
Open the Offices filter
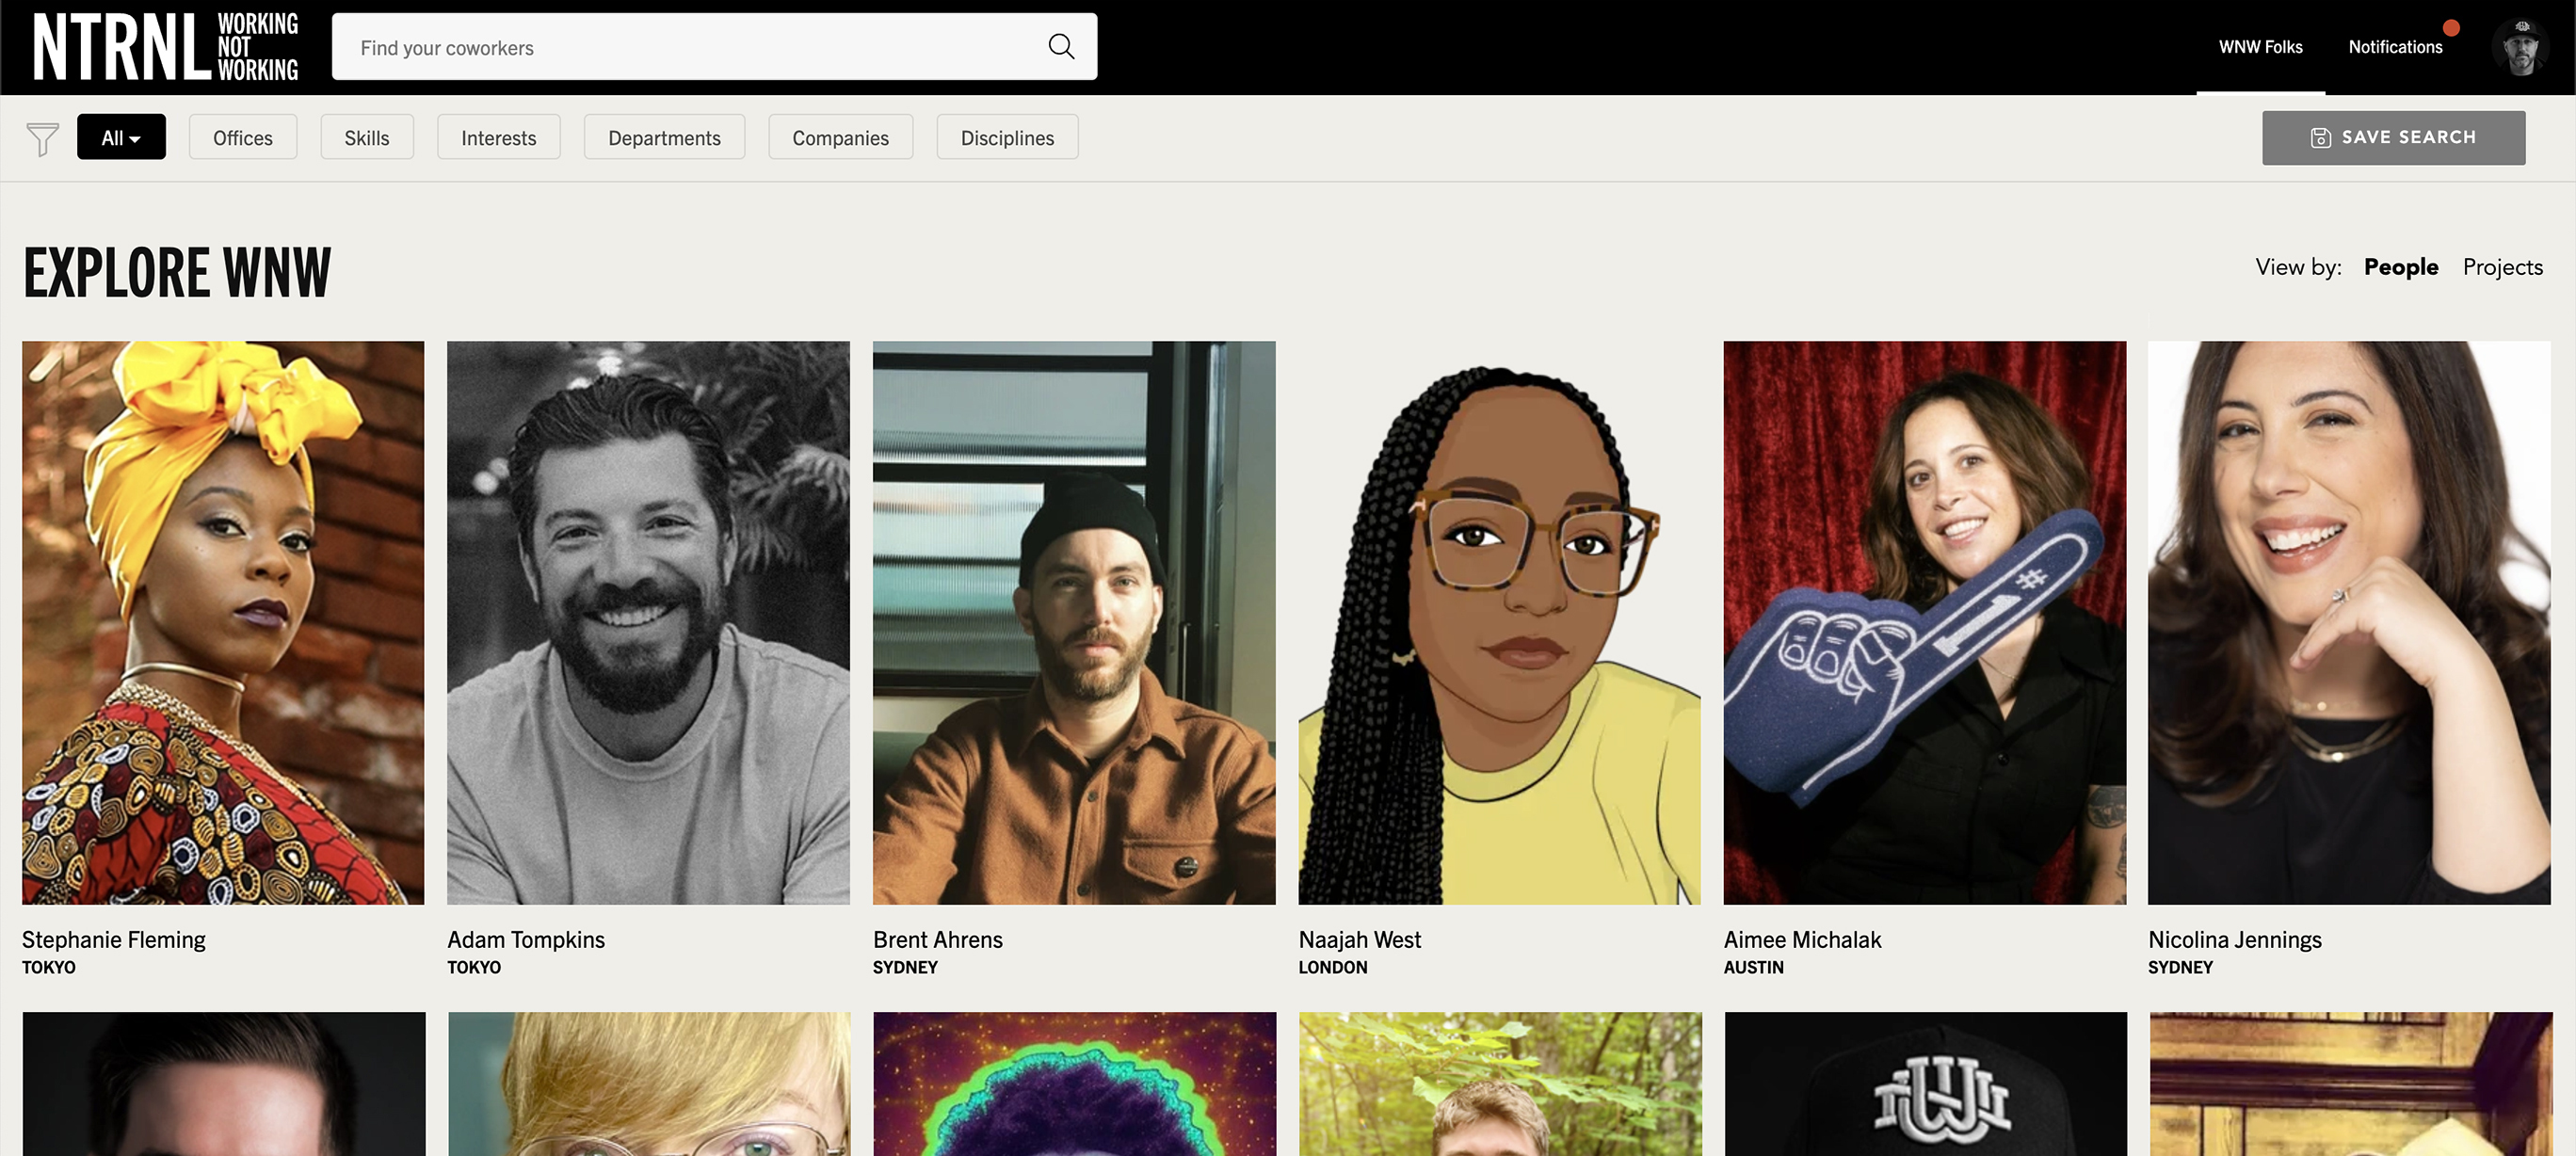(243, 138)
